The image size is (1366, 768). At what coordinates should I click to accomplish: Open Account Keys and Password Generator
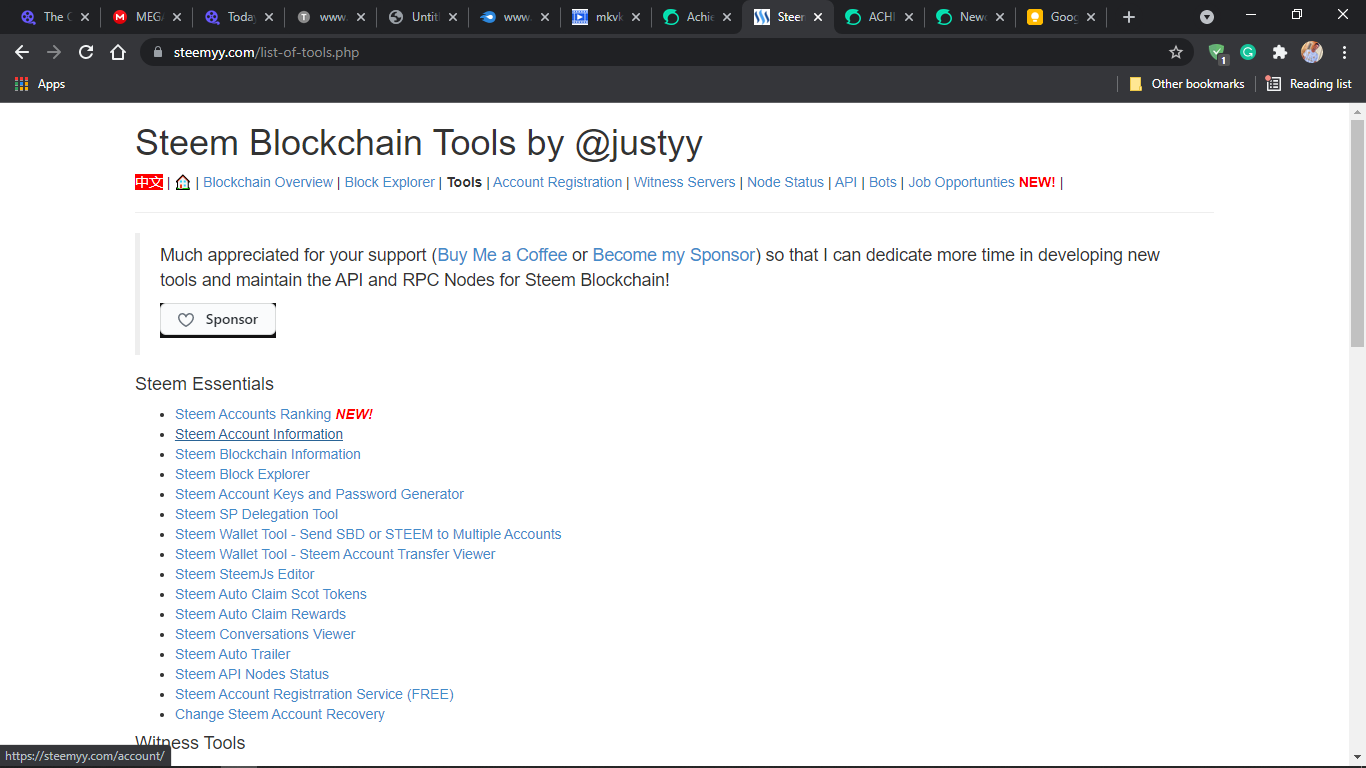319,494
